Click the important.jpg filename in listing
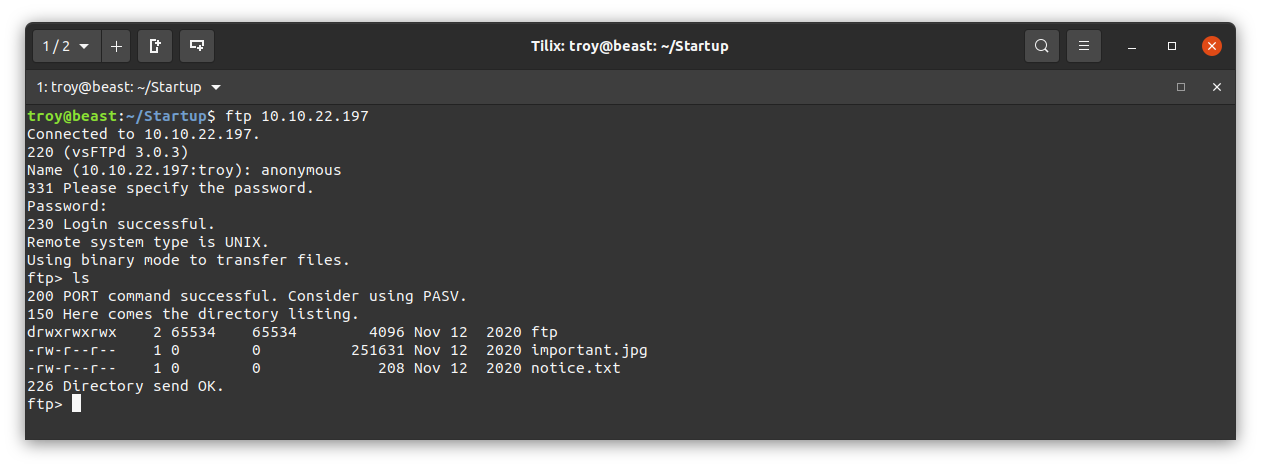1261x468 pixels. click(x=589, y=350)
